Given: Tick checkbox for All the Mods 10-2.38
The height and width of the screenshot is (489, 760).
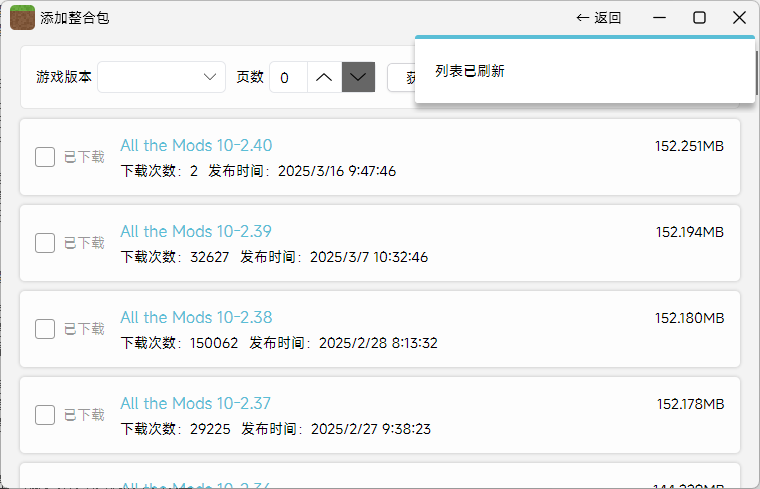Looking at the screenshot, I should pyautogui.click(x=45, y=329).
